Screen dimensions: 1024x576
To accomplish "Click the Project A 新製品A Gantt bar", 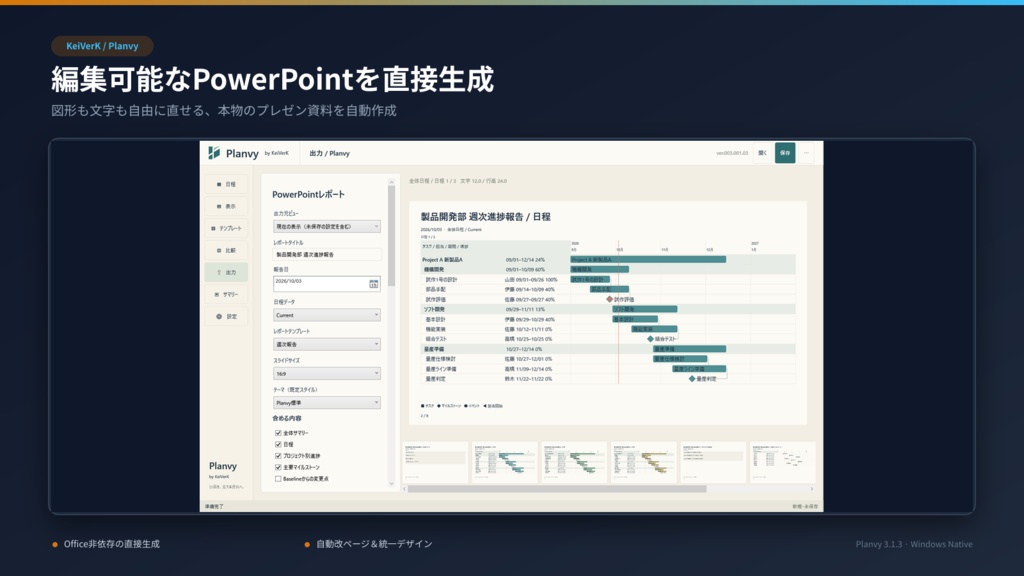I will click(x=648, y=259).
